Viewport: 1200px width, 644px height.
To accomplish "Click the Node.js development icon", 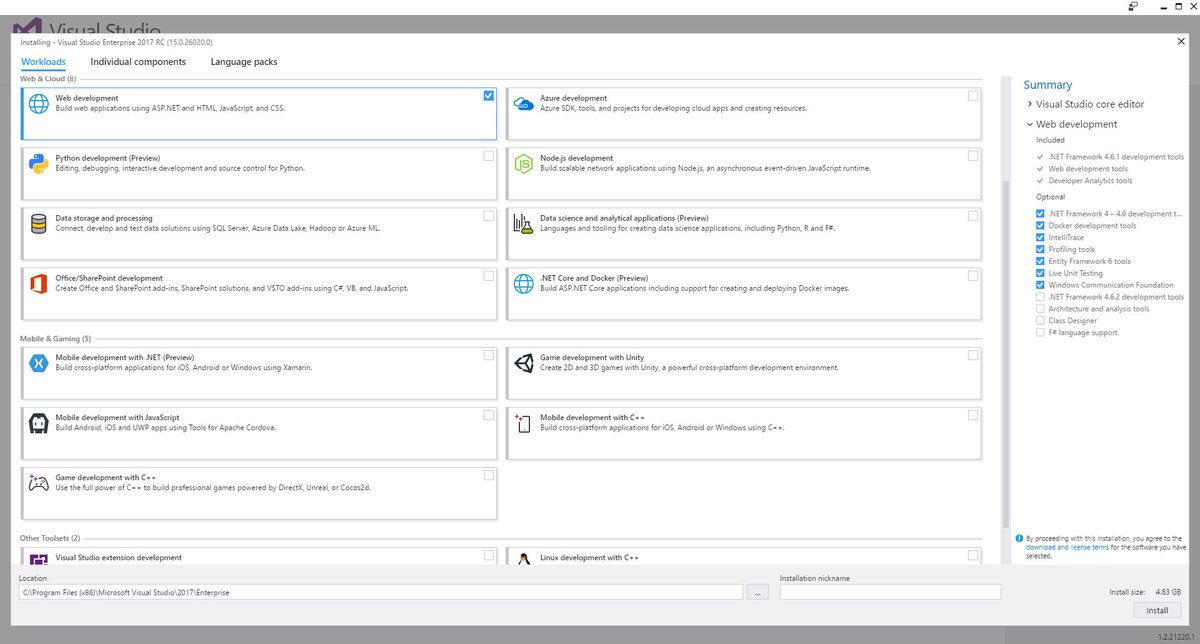I will [x=523, y=163].
